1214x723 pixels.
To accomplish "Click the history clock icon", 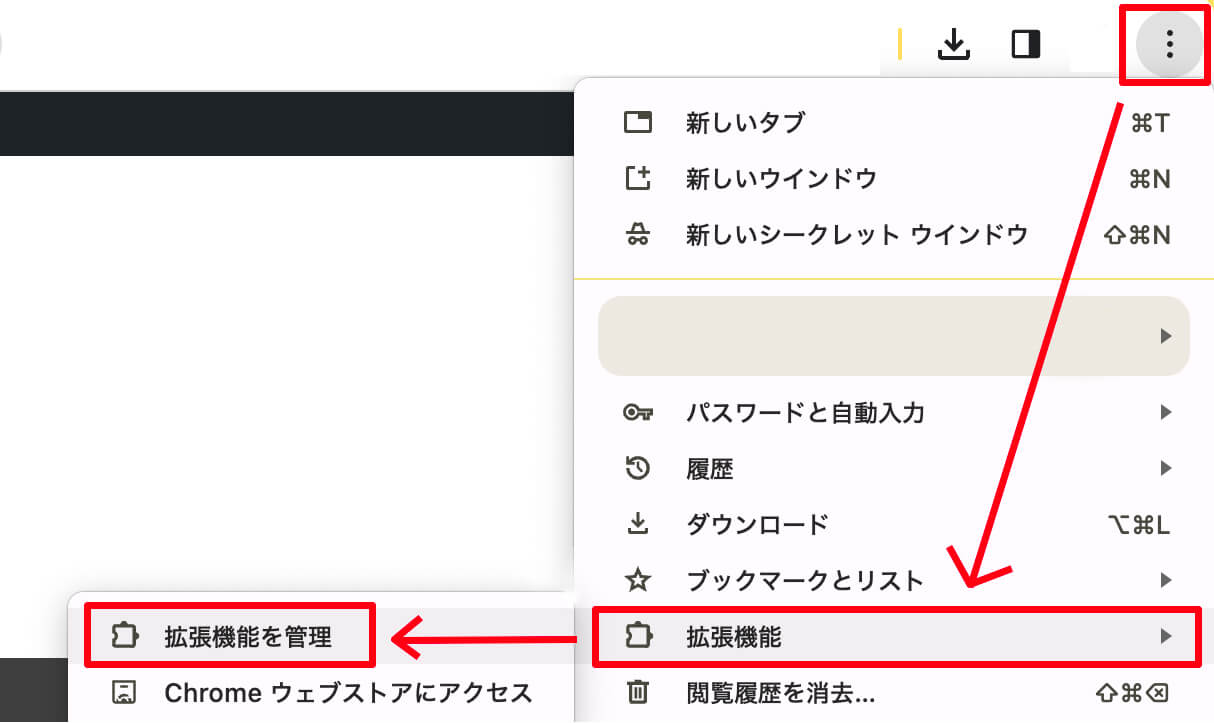I will tap(637, 468).
